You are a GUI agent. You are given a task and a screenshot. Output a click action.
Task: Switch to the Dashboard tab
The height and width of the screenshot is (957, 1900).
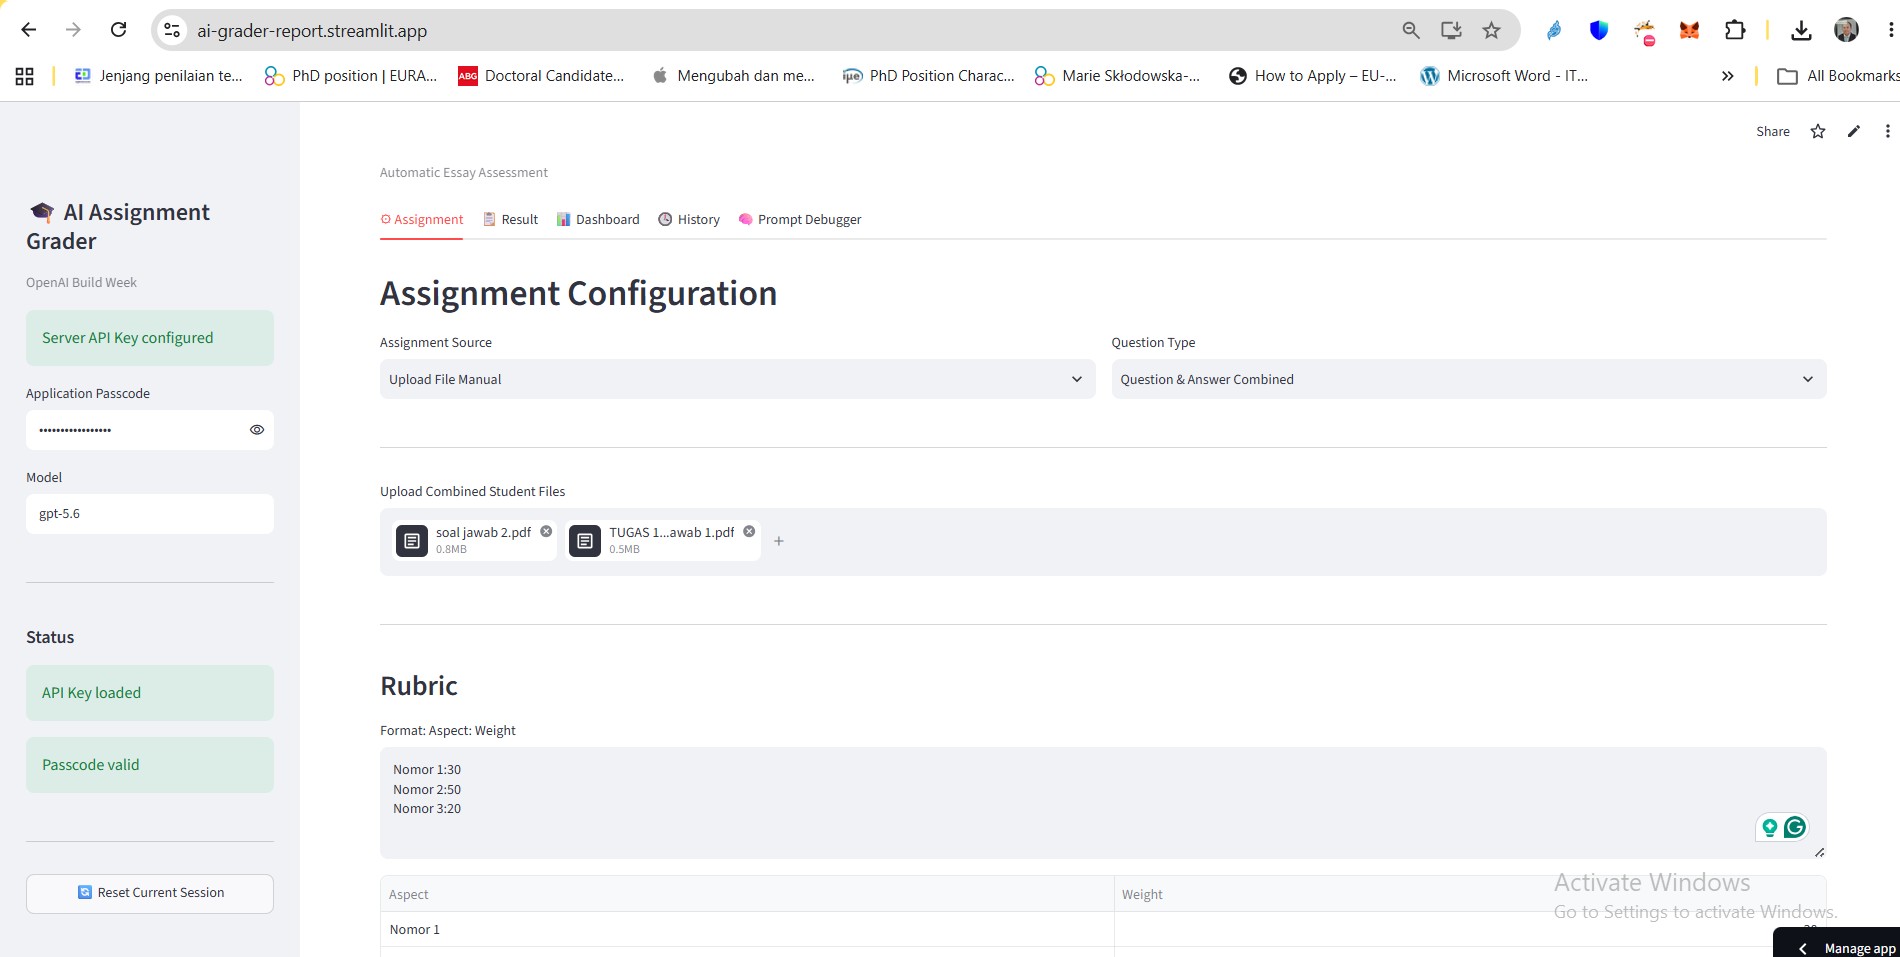pos(598,219)
